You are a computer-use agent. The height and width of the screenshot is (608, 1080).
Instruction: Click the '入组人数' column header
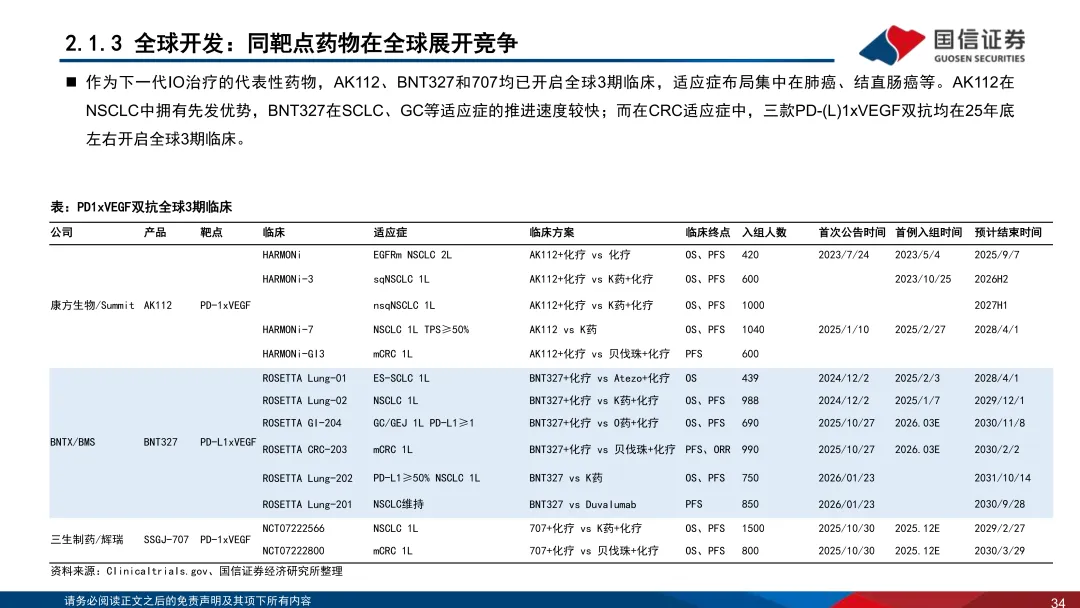pyautogui.click(x=764, y=233)
